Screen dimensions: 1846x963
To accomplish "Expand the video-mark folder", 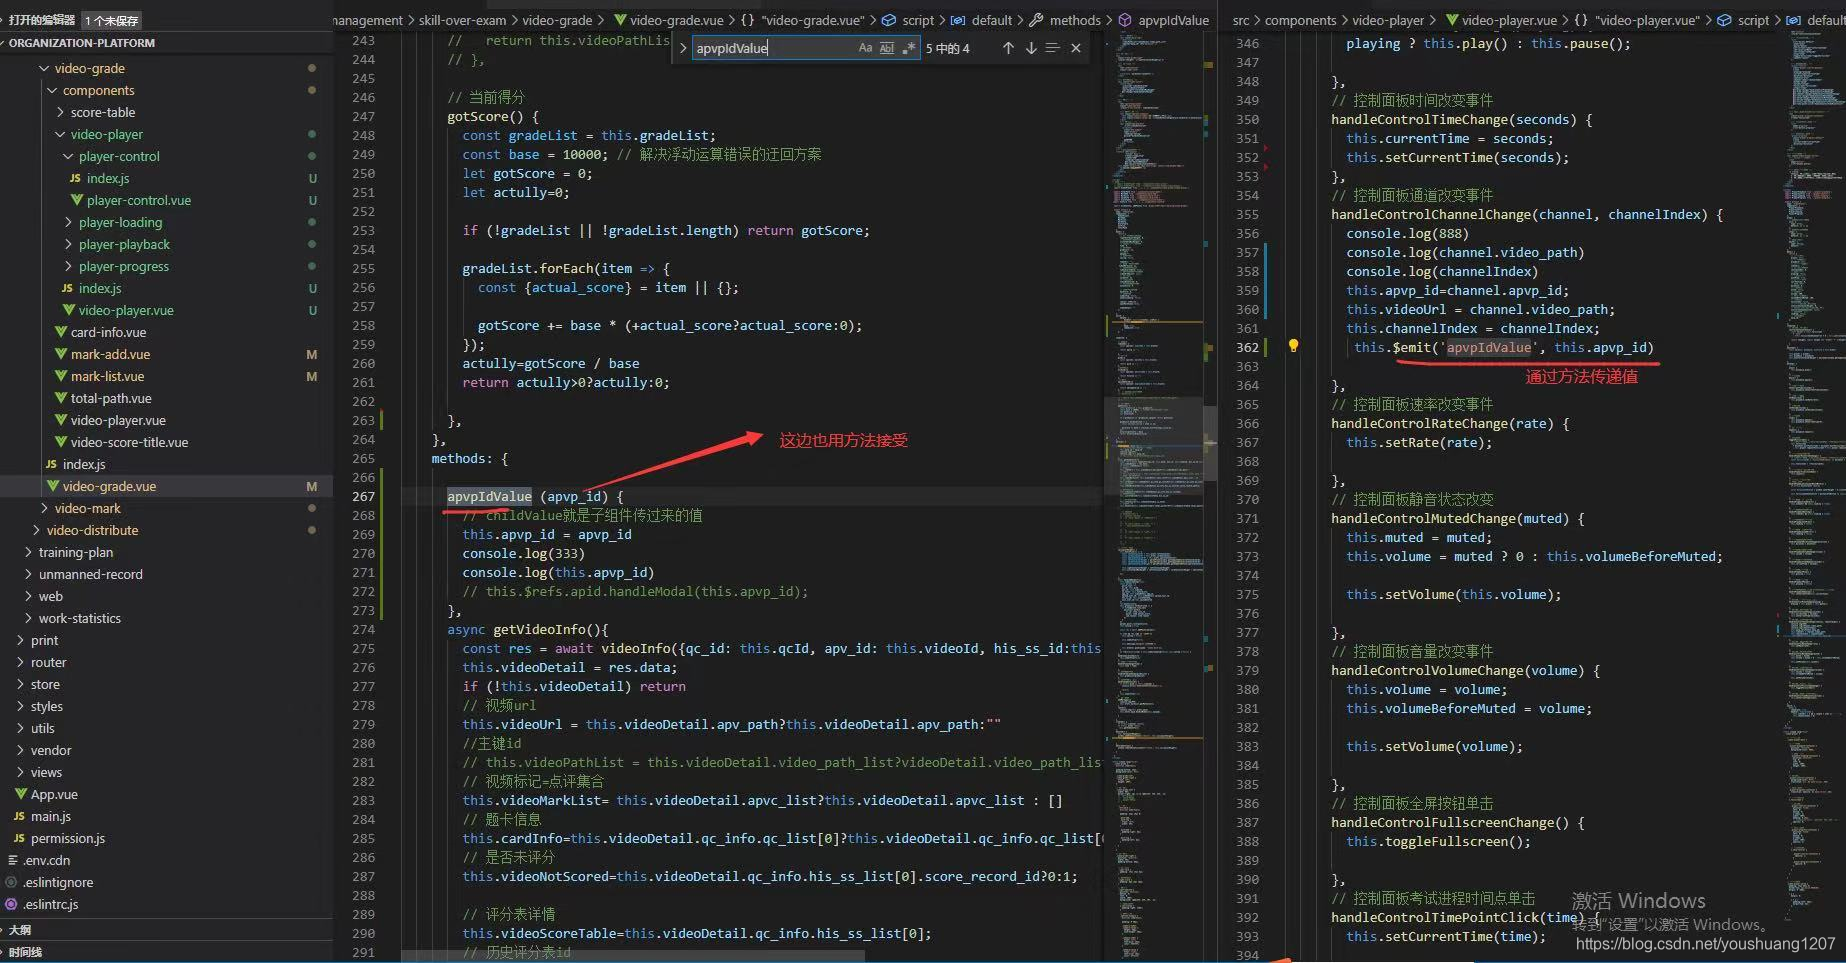I will tap(44, 508).
